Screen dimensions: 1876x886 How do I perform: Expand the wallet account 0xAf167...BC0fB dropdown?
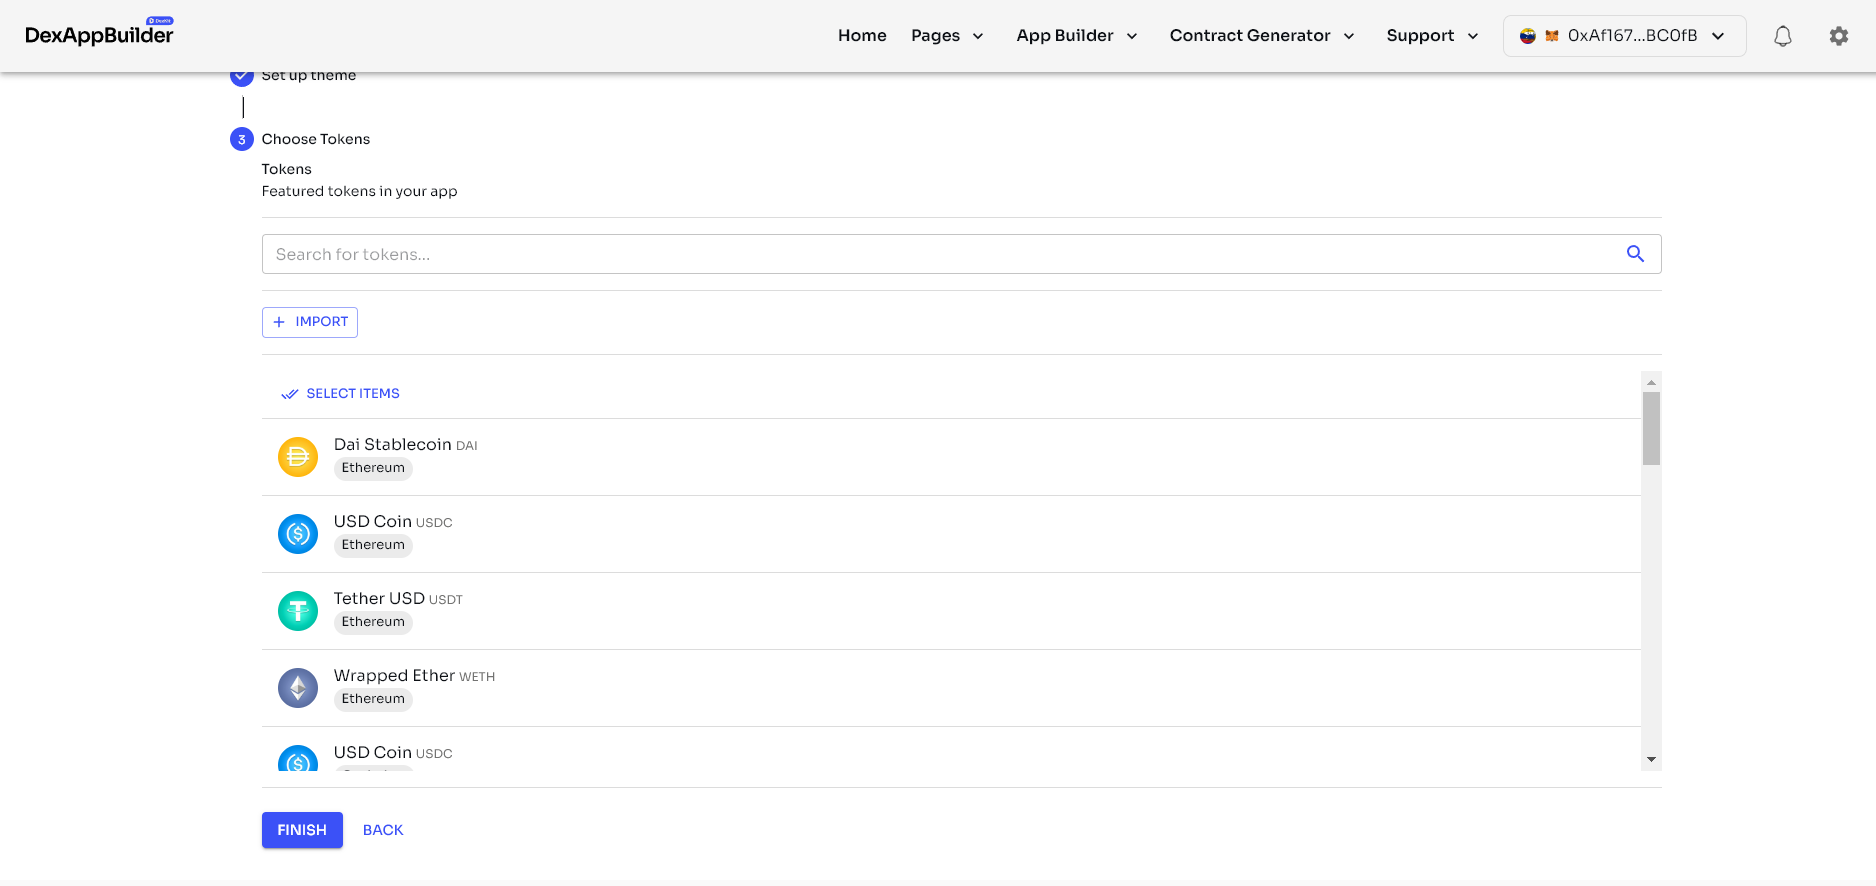tap(1624, 36)
